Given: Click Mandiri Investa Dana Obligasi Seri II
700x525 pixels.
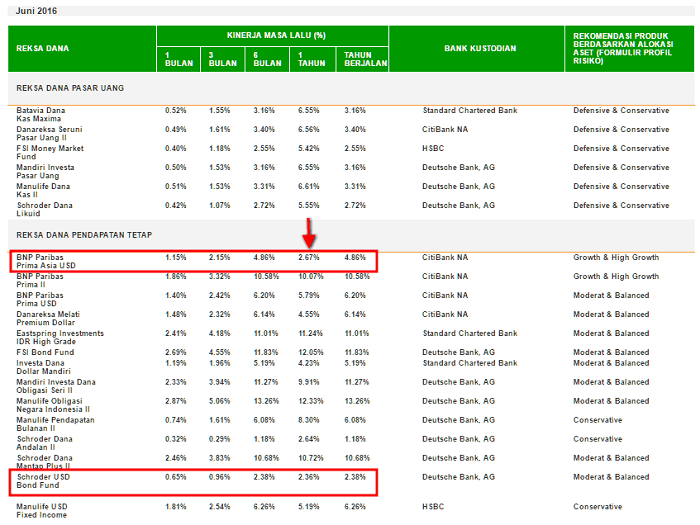Looking at the screenshot, I should point(56,386).
